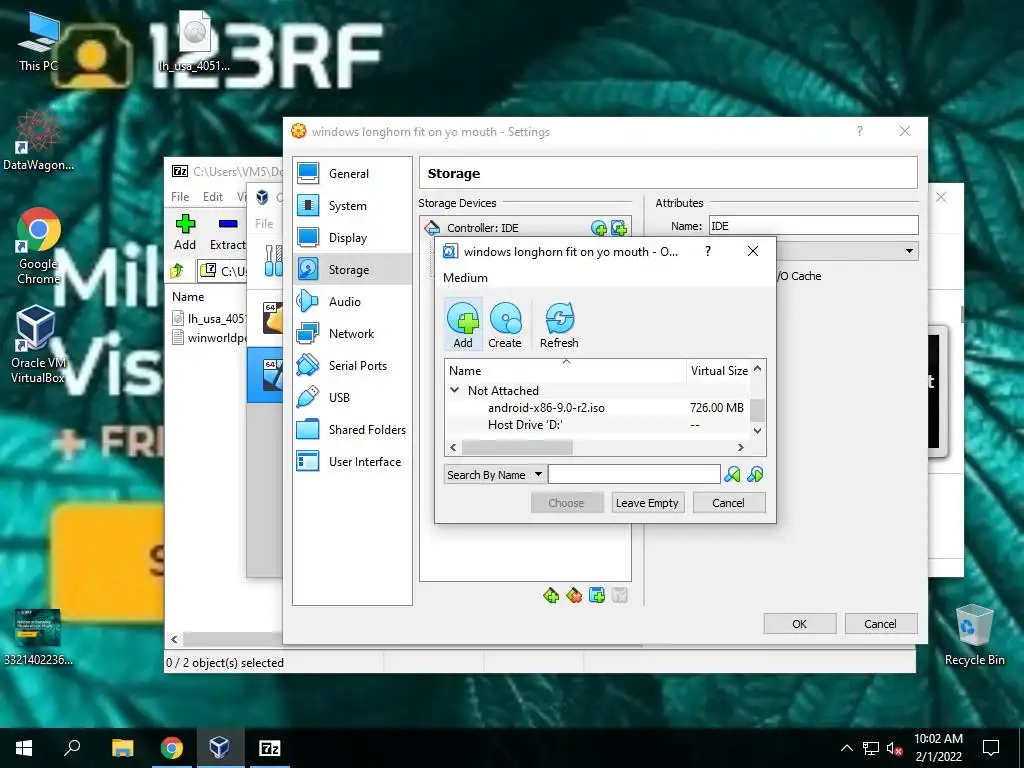Open Audio settings category
The image size is (1024, 768).
[x=352, y=302]
